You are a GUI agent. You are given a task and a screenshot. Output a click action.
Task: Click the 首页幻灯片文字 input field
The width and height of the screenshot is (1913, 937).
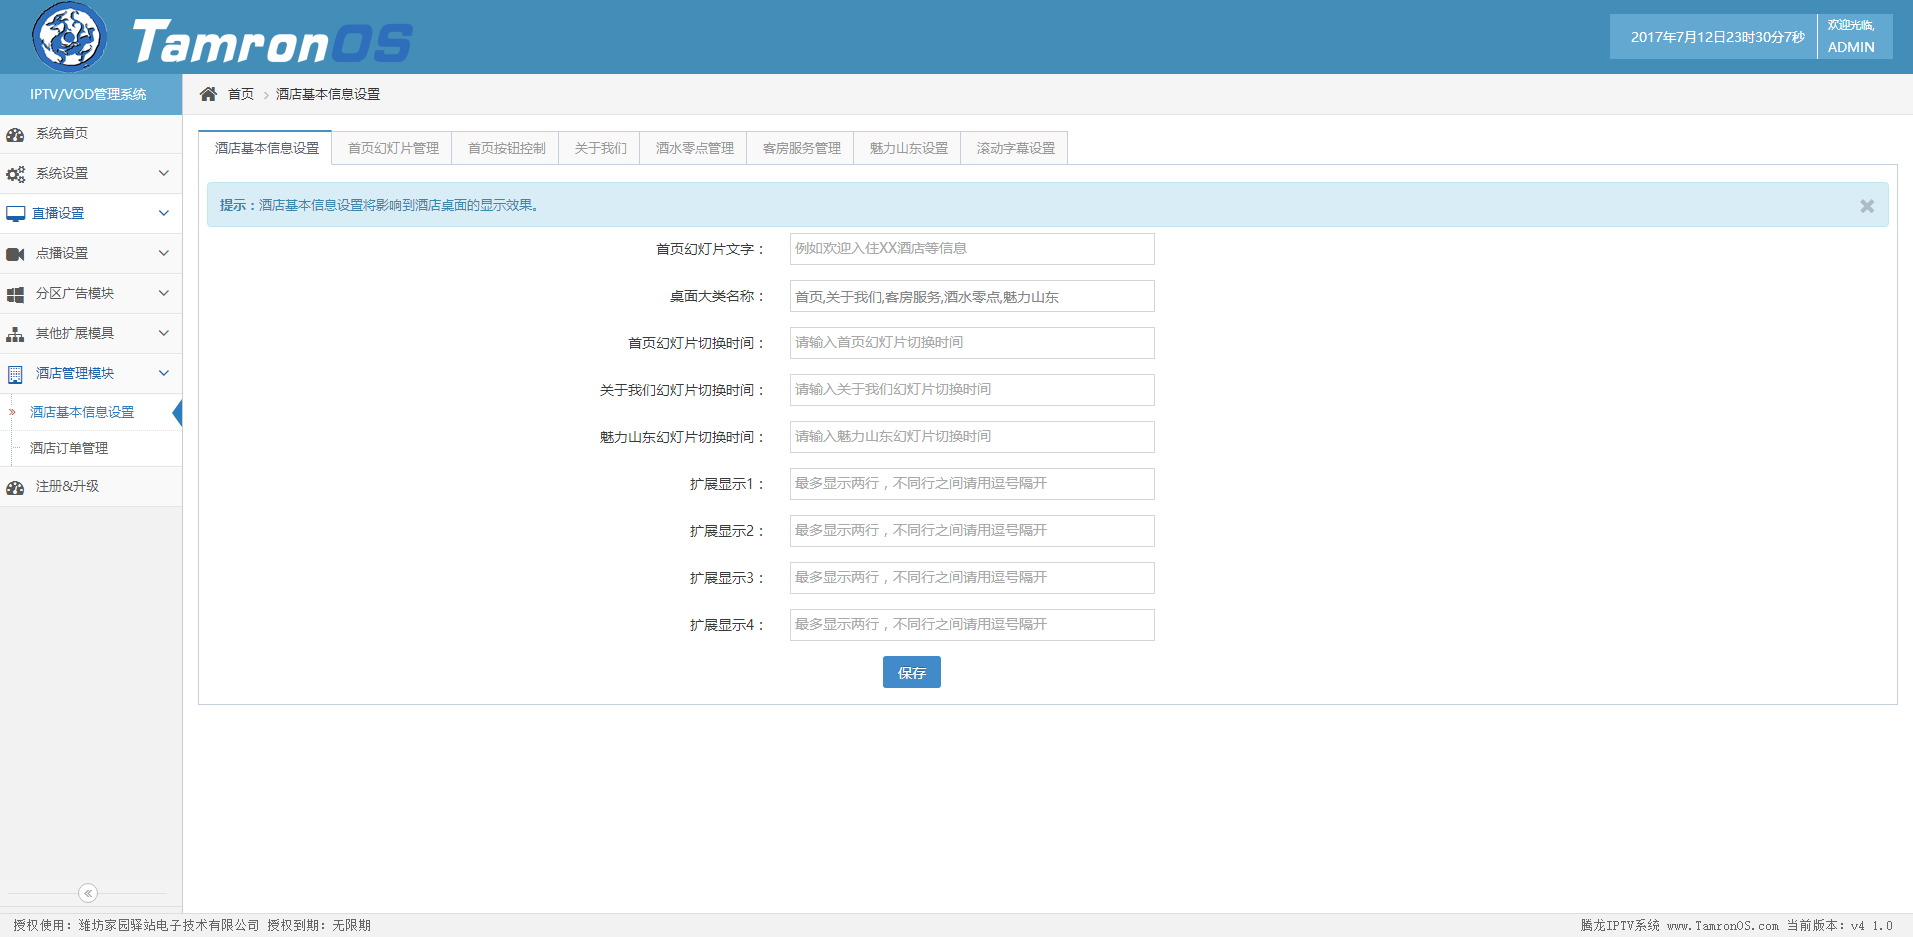971,249
